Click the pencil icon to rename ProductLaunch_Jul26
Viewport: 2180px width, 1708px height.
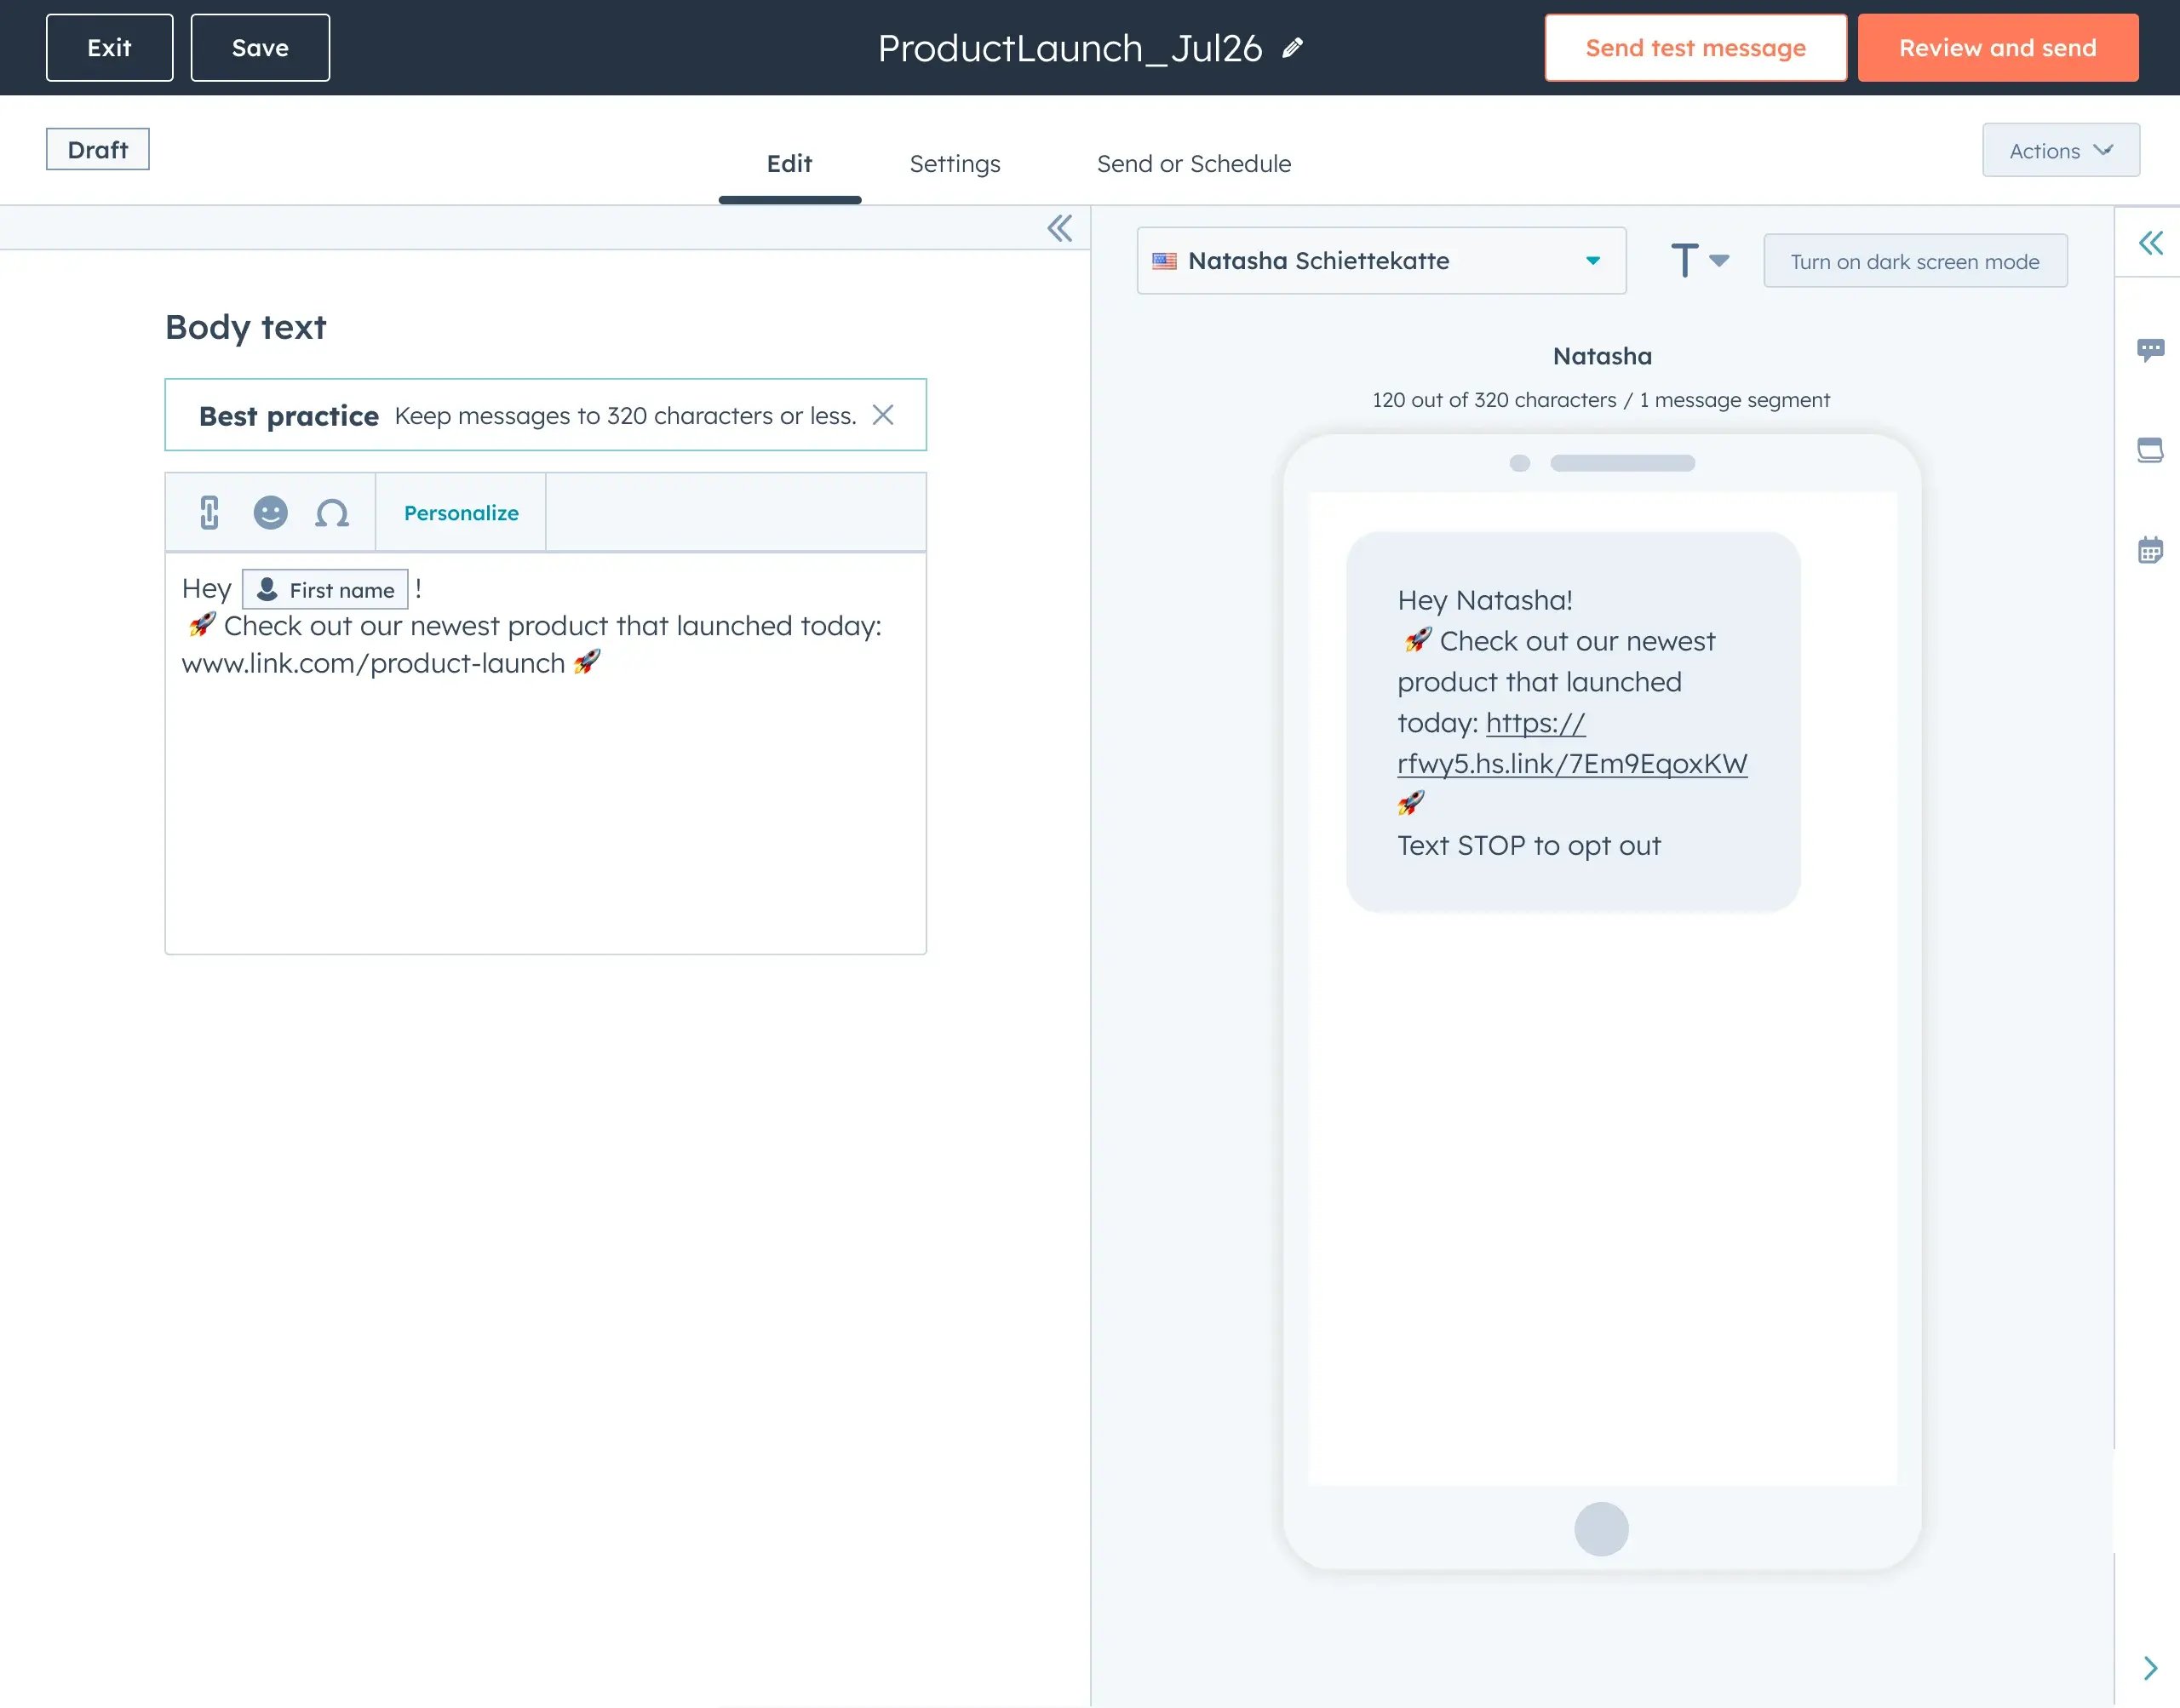click(x=1293, y=48)
